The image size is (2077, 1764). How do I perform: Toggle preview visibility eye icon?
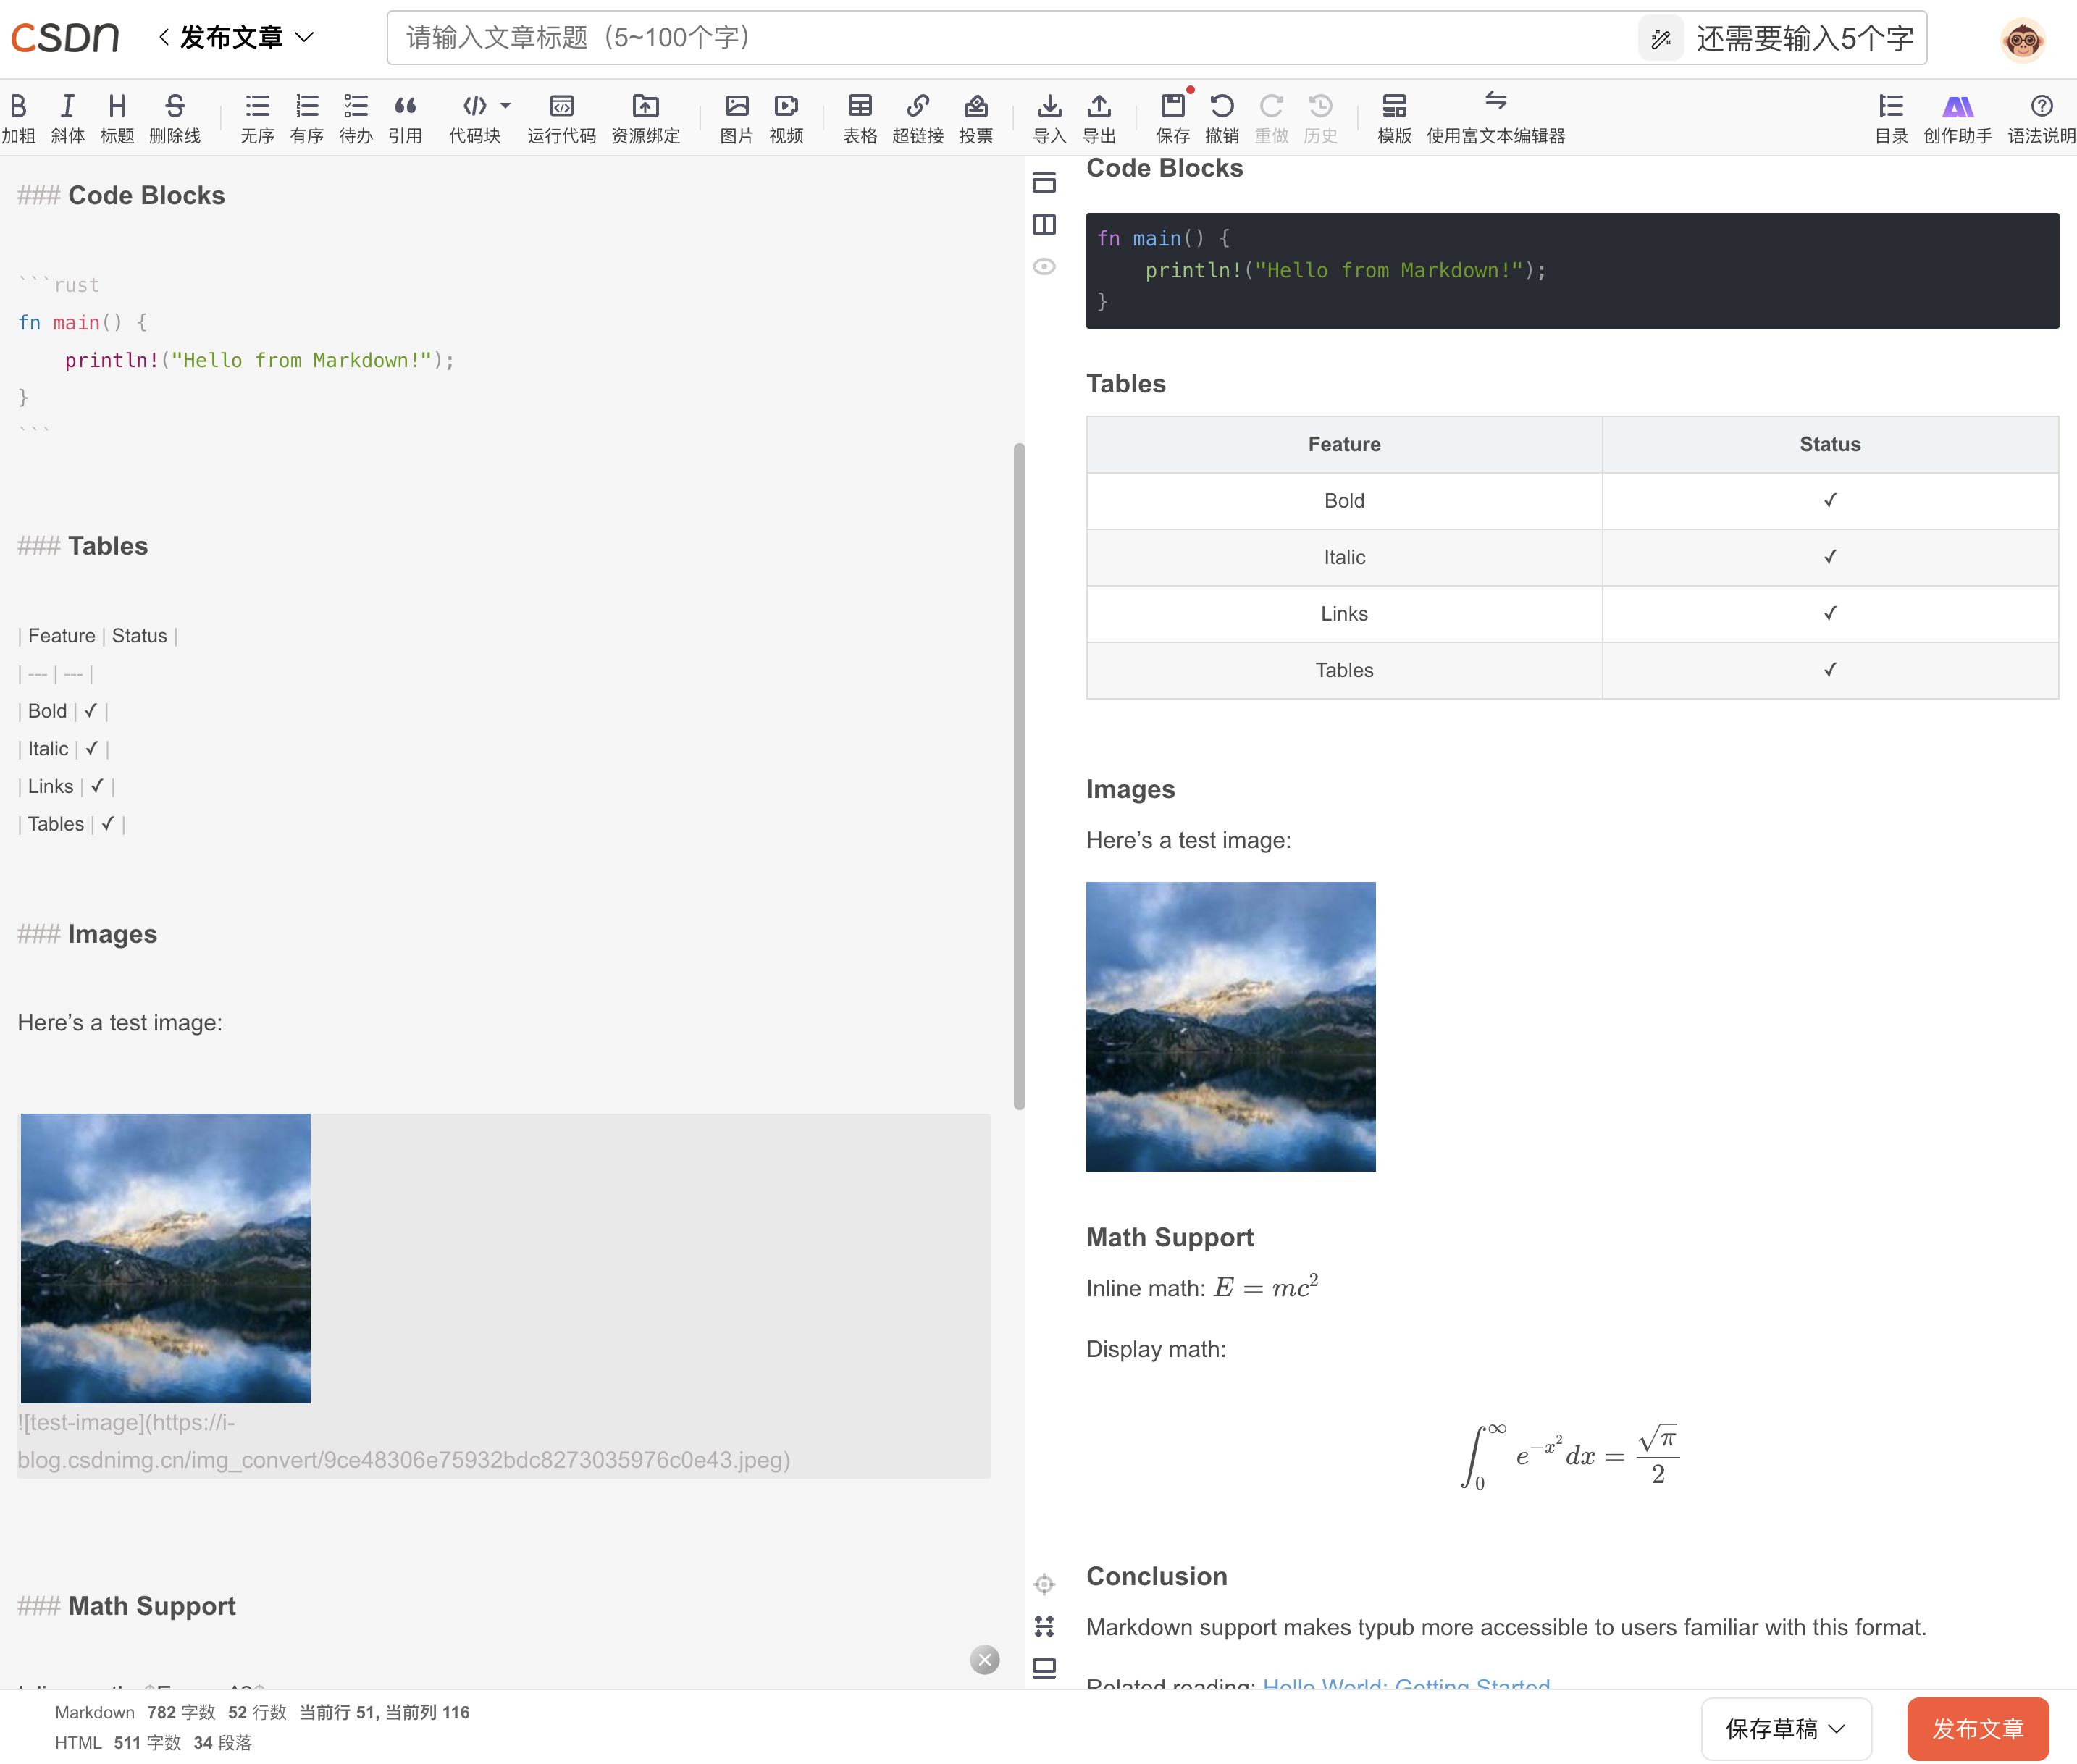coord(1044,267)
